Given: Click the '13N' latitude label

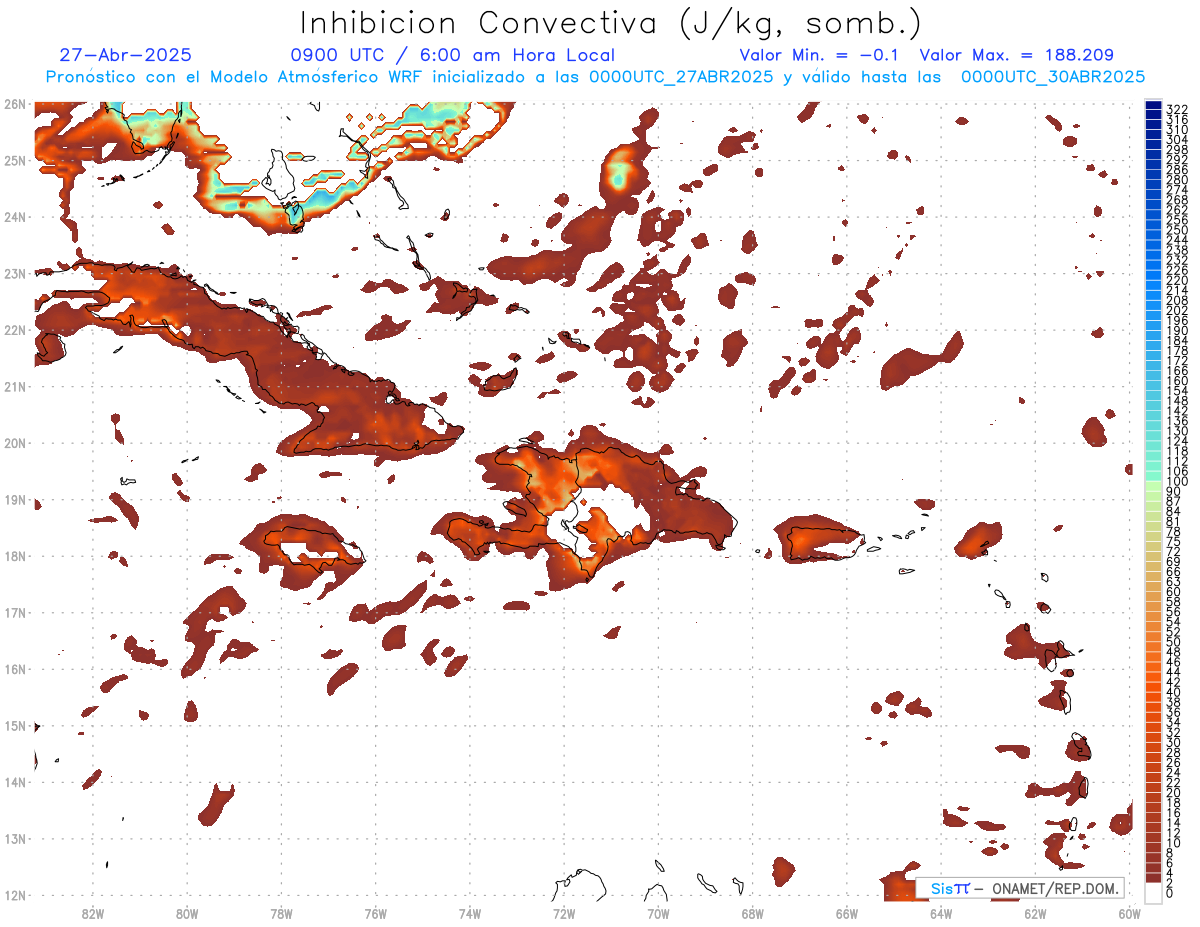Looking at the screenshot, I should pos(14,838).
